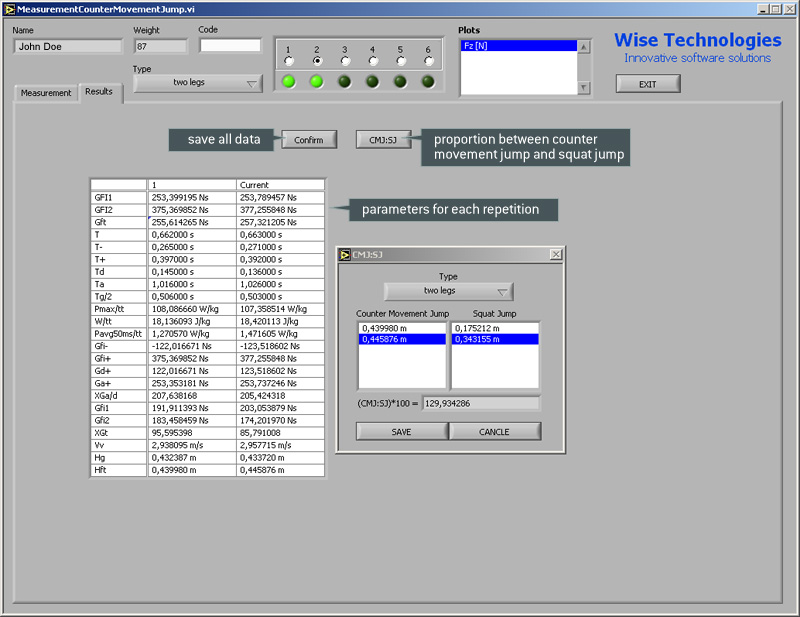
Task: Click cell 0,662000 s in T row
Action: 192,235
